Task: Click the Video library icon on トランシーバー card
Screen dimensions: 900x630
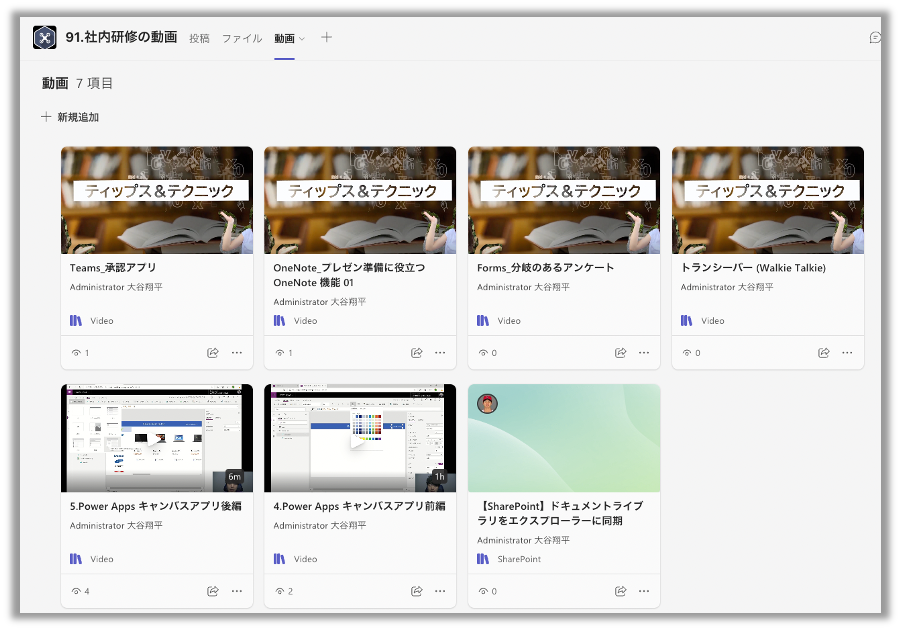Action: [686, 321]
